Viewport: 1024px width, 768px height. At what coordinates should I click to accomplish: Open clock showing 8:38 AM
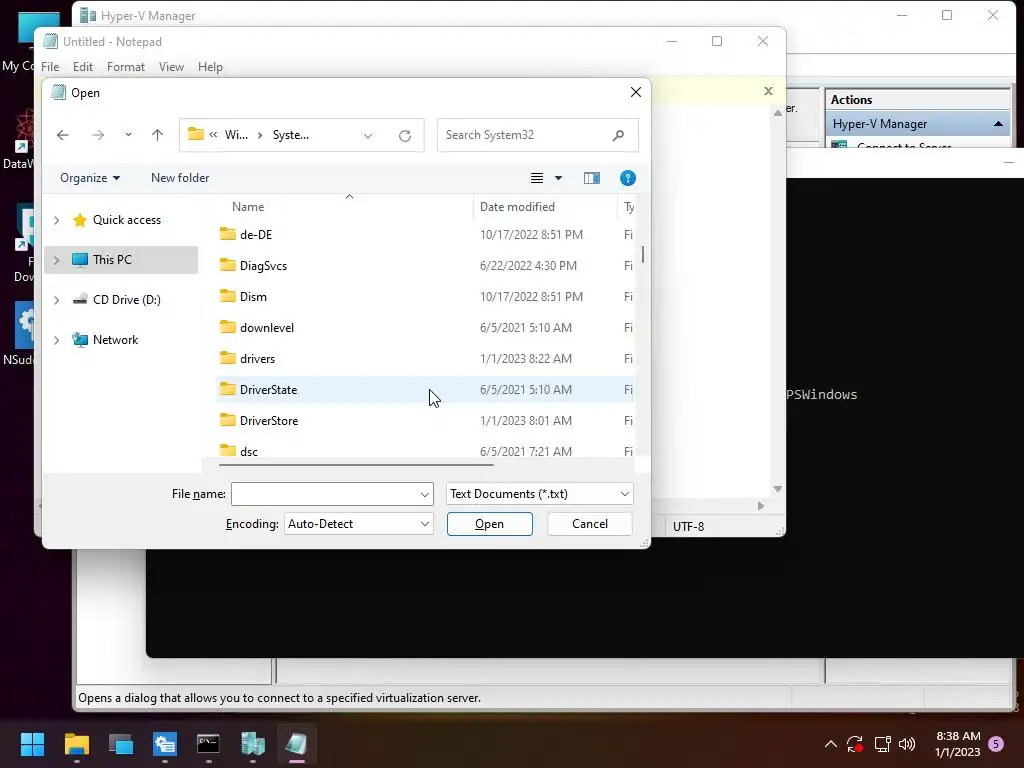point(958,744)
